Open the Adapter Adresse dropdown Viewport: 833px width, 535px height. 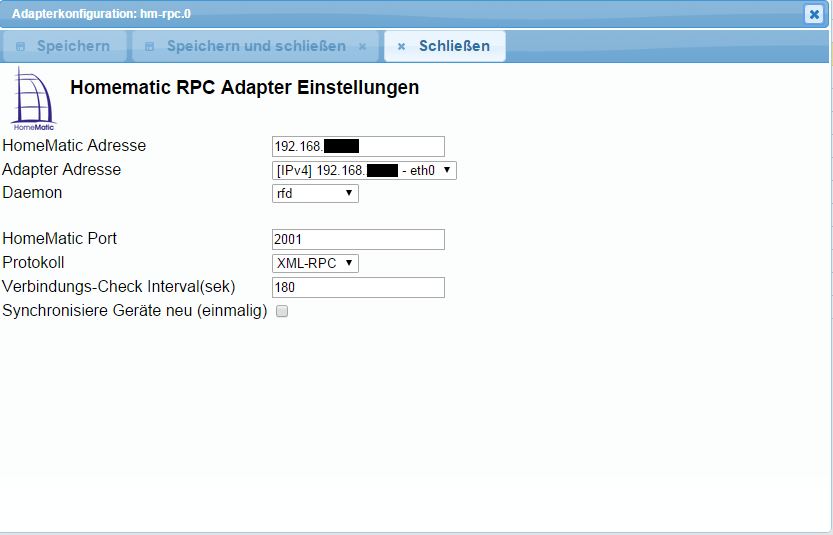point(364,171)
